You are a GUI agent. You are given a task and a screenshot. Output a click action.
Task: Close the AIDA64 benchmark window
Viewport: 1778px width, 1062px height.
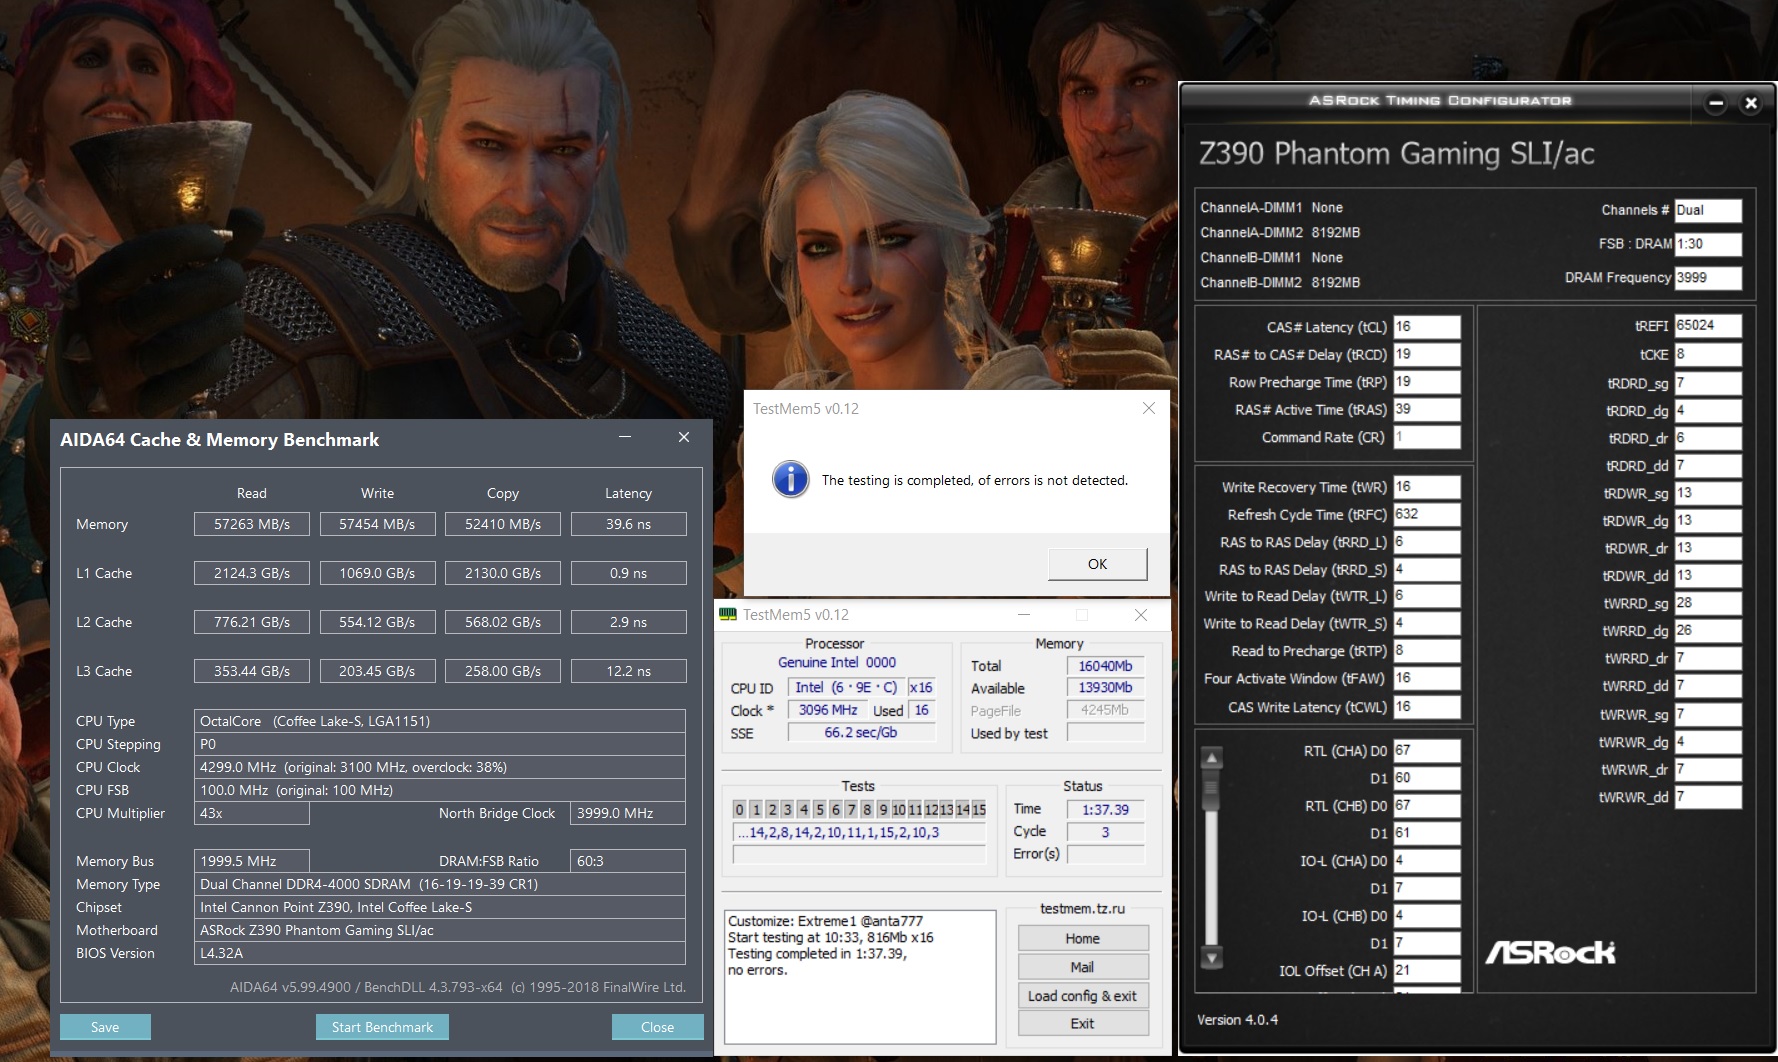(x=684, y=437)
